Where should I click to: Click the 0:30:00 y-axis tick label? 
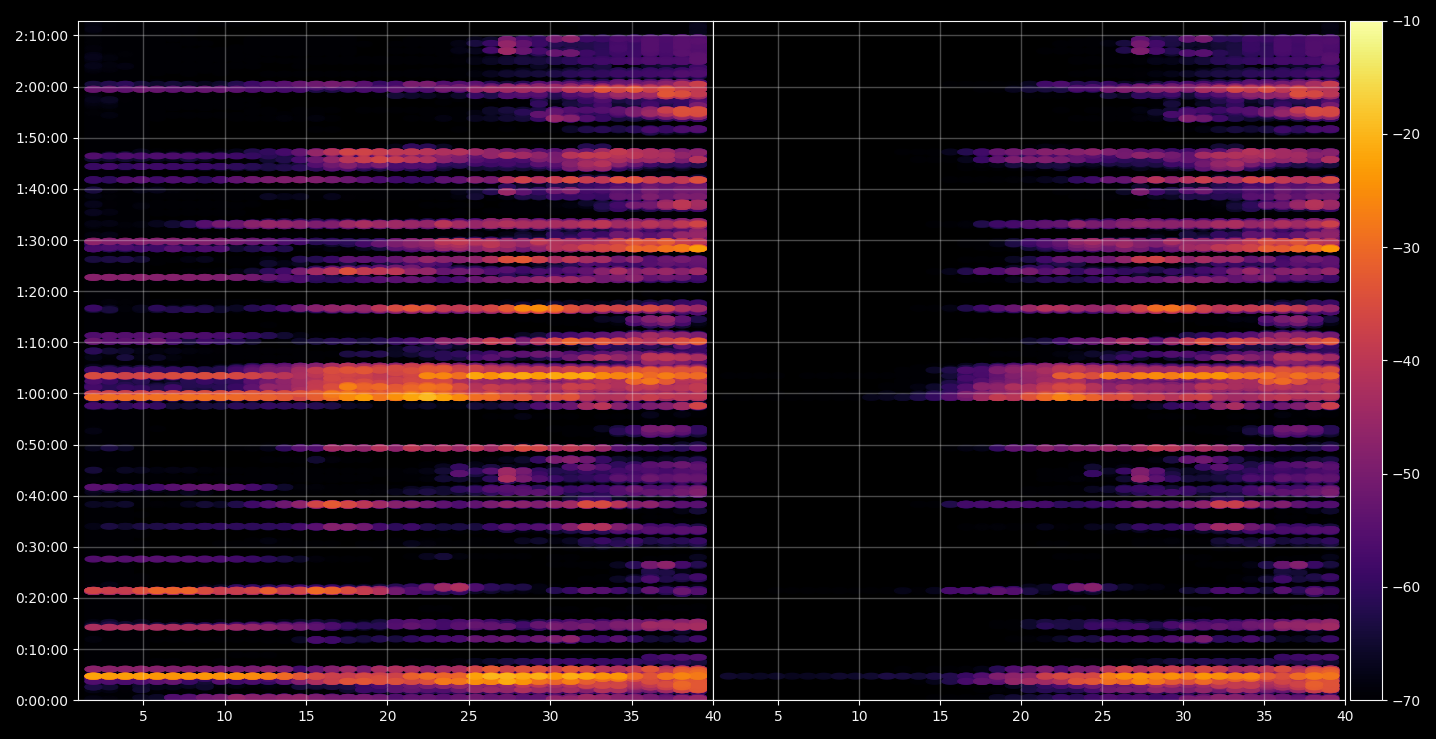[41, 547]
